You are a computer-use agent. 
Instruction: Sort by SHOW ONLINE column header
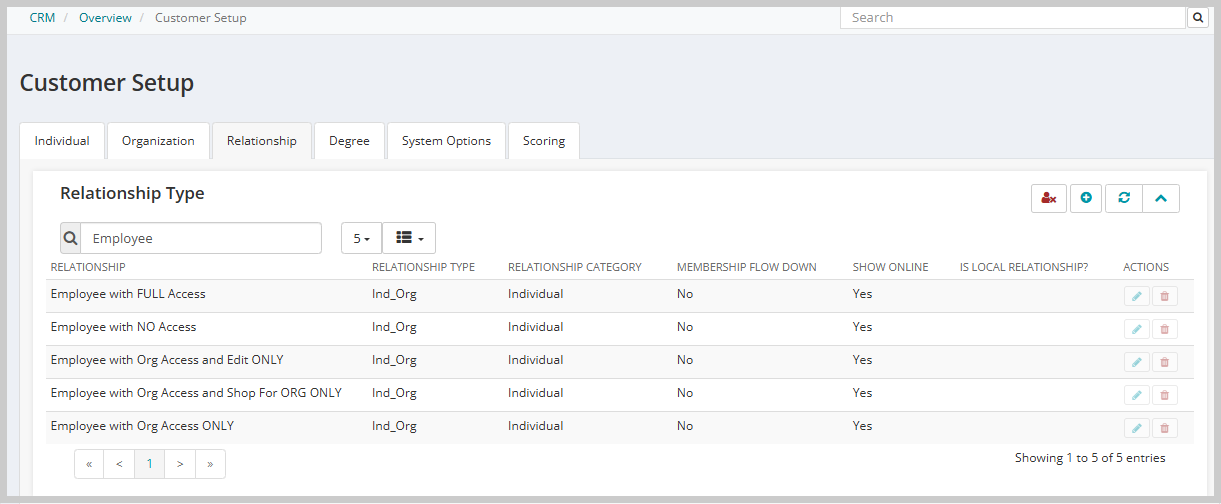point(890,267)
